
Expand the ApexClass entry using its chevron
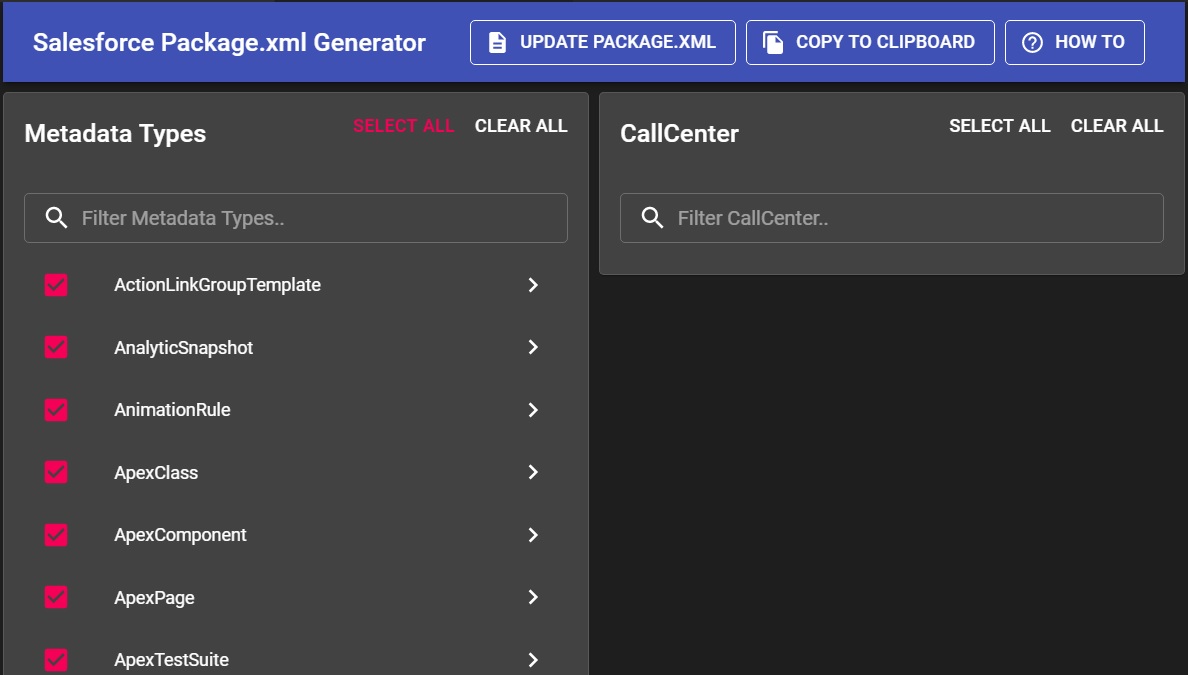coord(533,472)
